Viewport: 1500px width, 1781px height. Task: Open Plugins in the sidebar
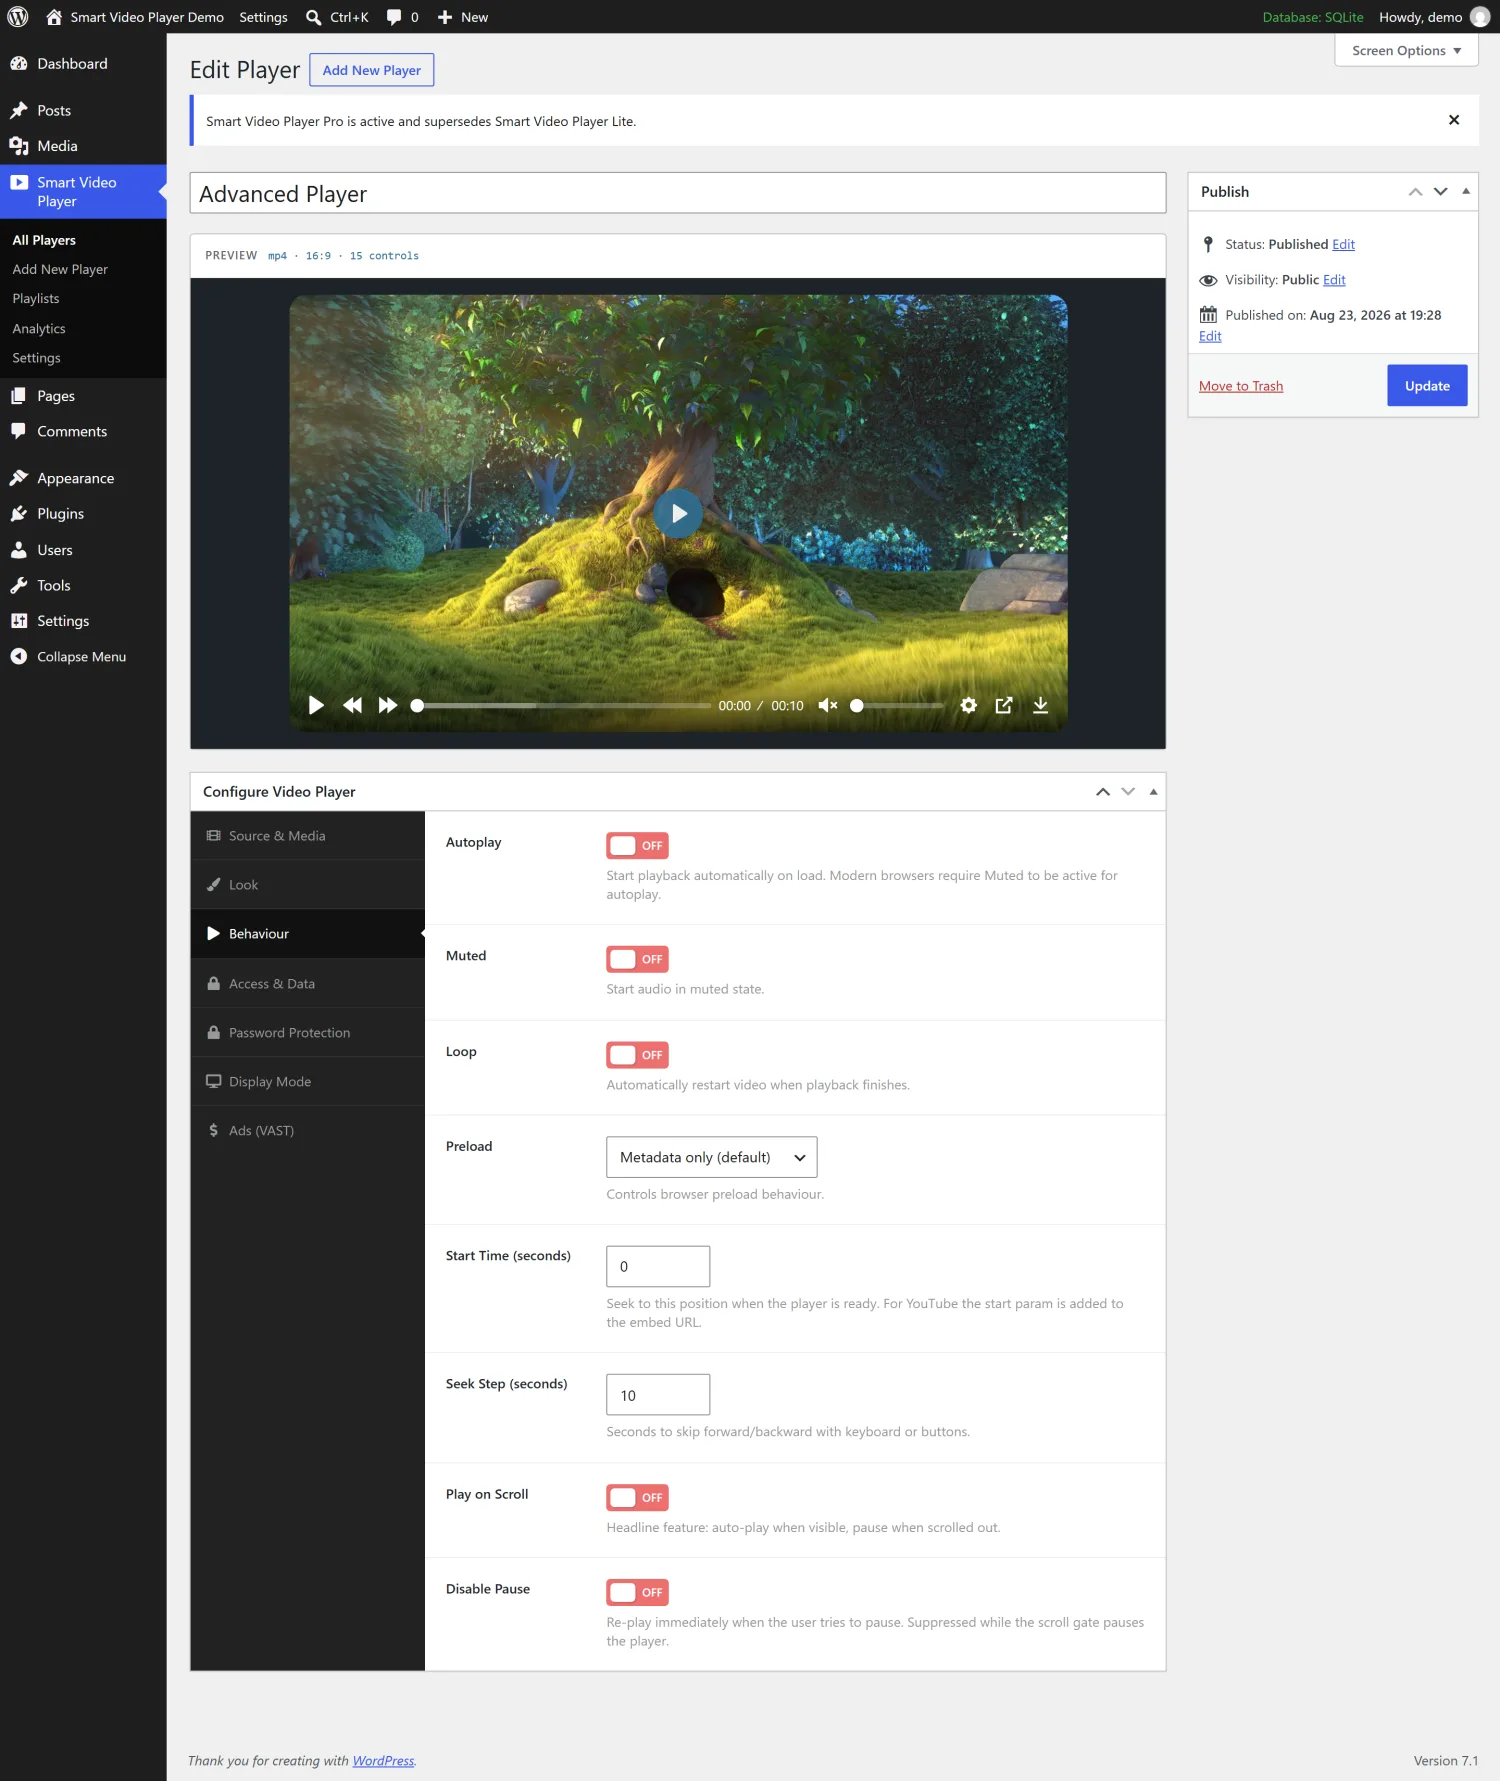coord(61,513)
